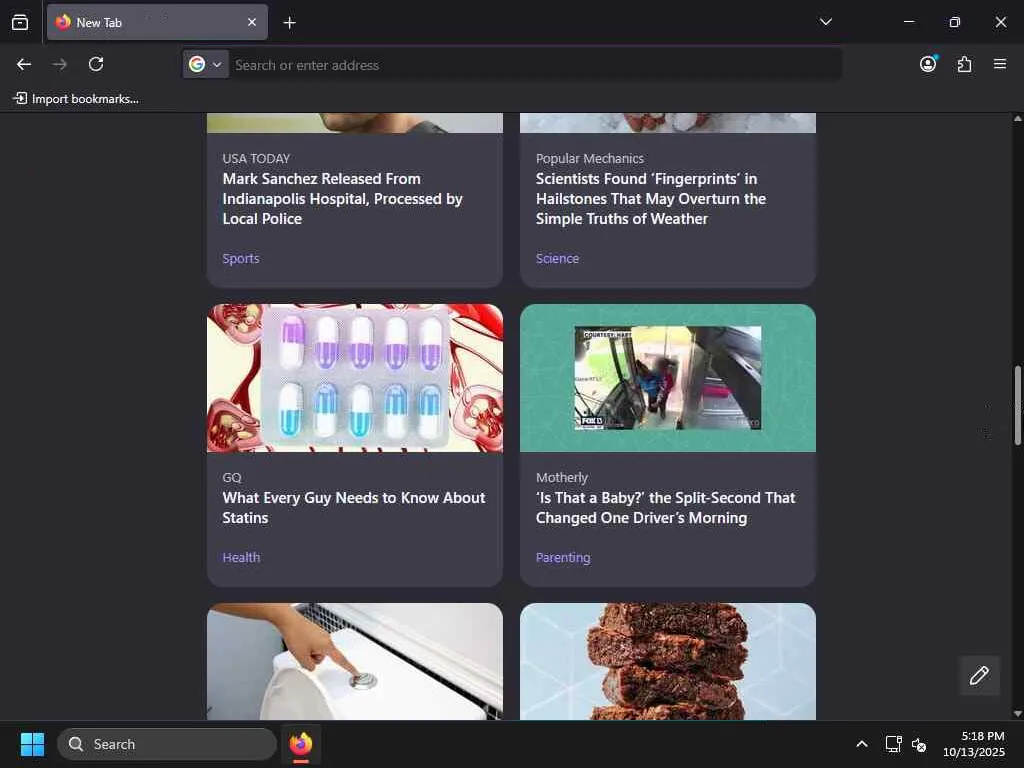The height and width of the screenshot is (768, 1024).
Task: Open the muted volume tray icon
Action: coord(919,744)
